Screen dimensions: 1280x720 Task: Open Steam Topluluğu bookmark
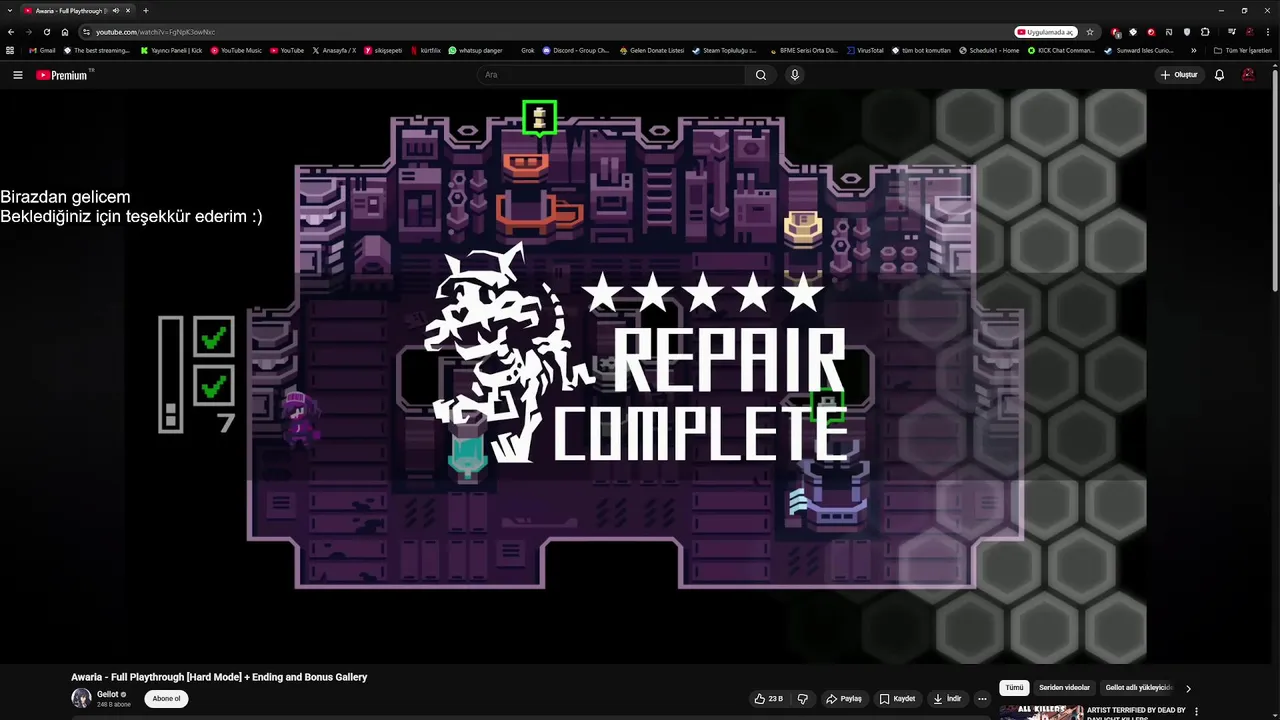click(x=724, y=50)
